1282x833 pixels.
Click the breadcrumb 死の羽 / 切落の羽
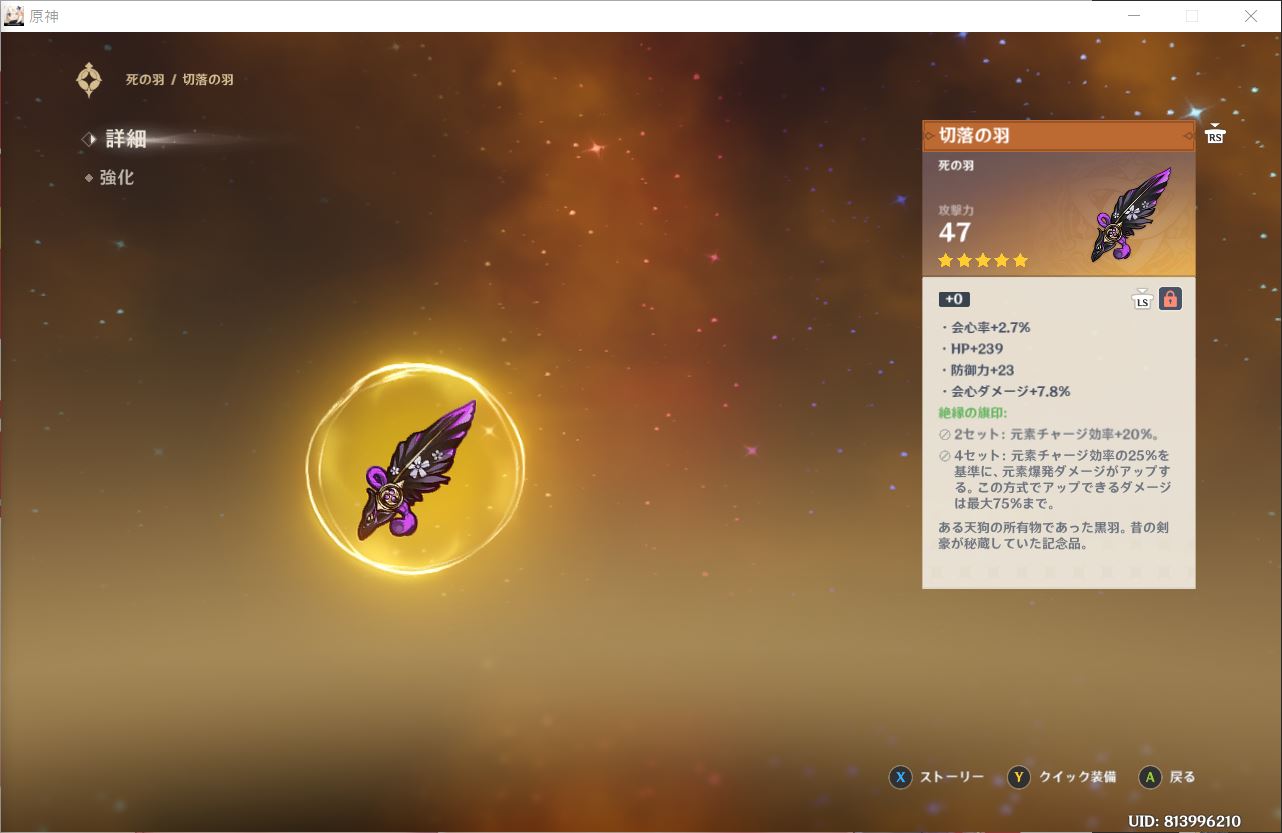tap(180, 80)
